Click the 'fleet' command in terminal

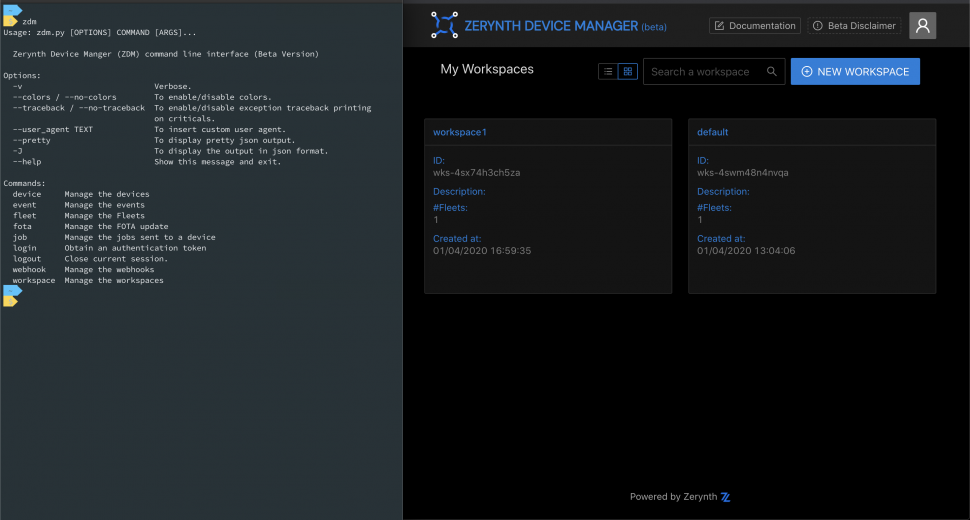tap(24, 216)
